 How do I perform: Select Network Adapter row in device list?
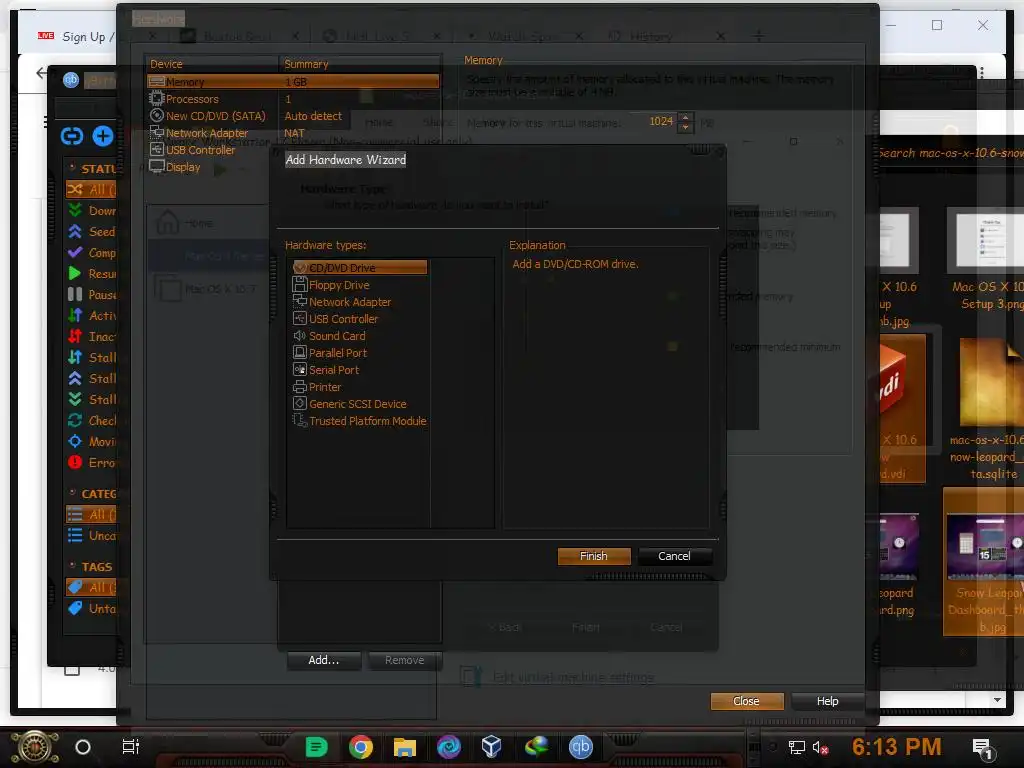point(293,133)
